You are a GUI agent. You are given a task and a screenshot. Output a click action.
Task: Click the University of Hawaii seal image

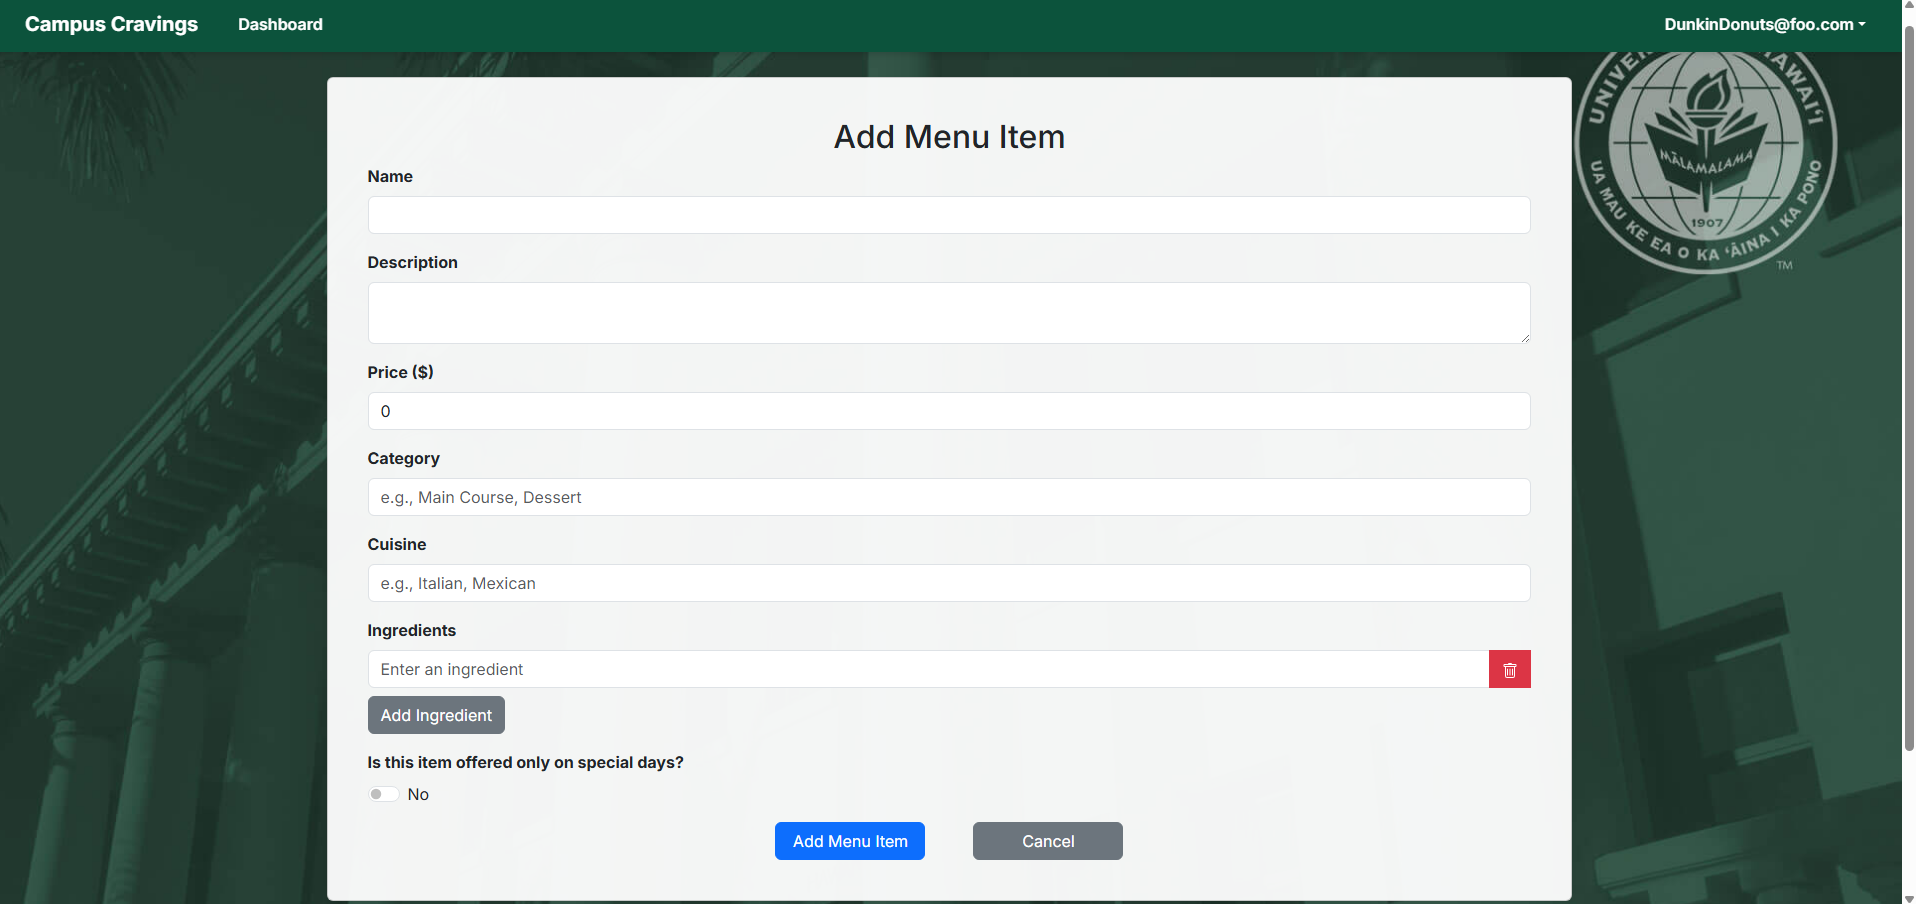pos(1706,160)
